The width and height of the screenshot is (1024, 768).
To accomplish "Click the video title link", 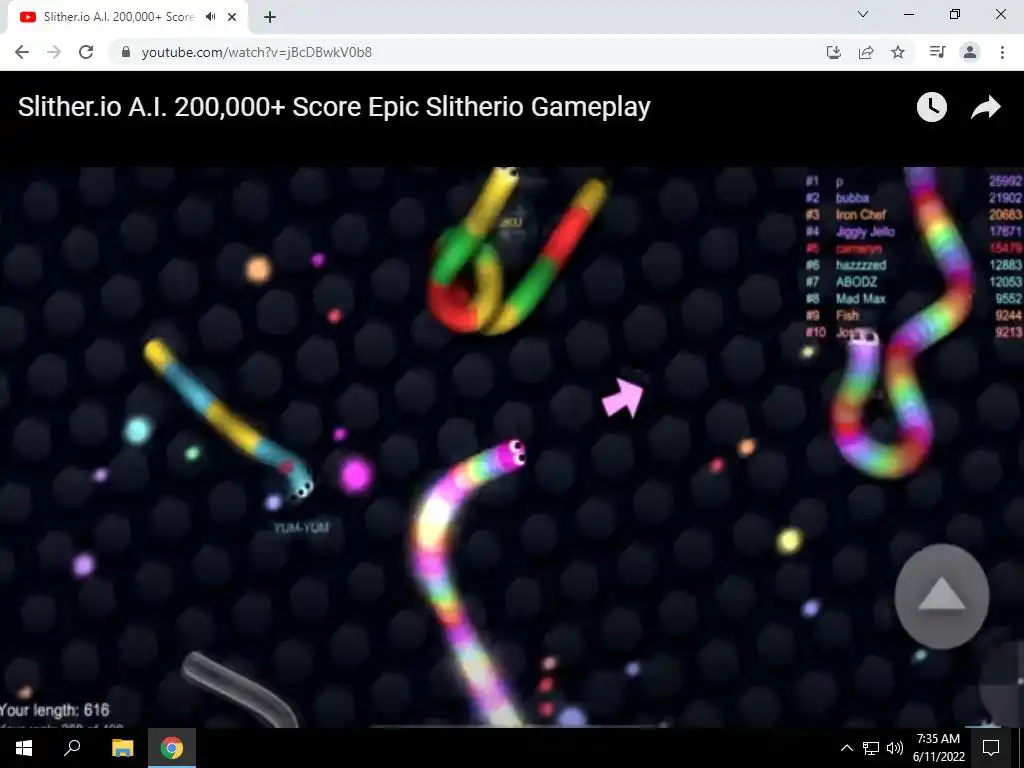I will [334, 107].
